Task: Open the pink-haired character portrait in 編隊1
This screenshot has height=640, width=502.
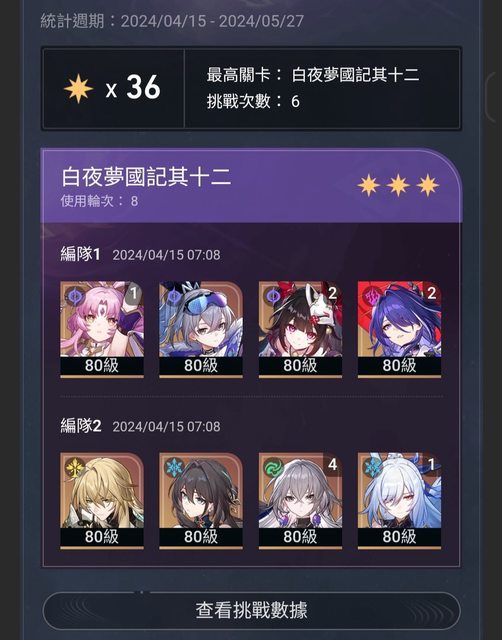Action: [x=102, y=329]
